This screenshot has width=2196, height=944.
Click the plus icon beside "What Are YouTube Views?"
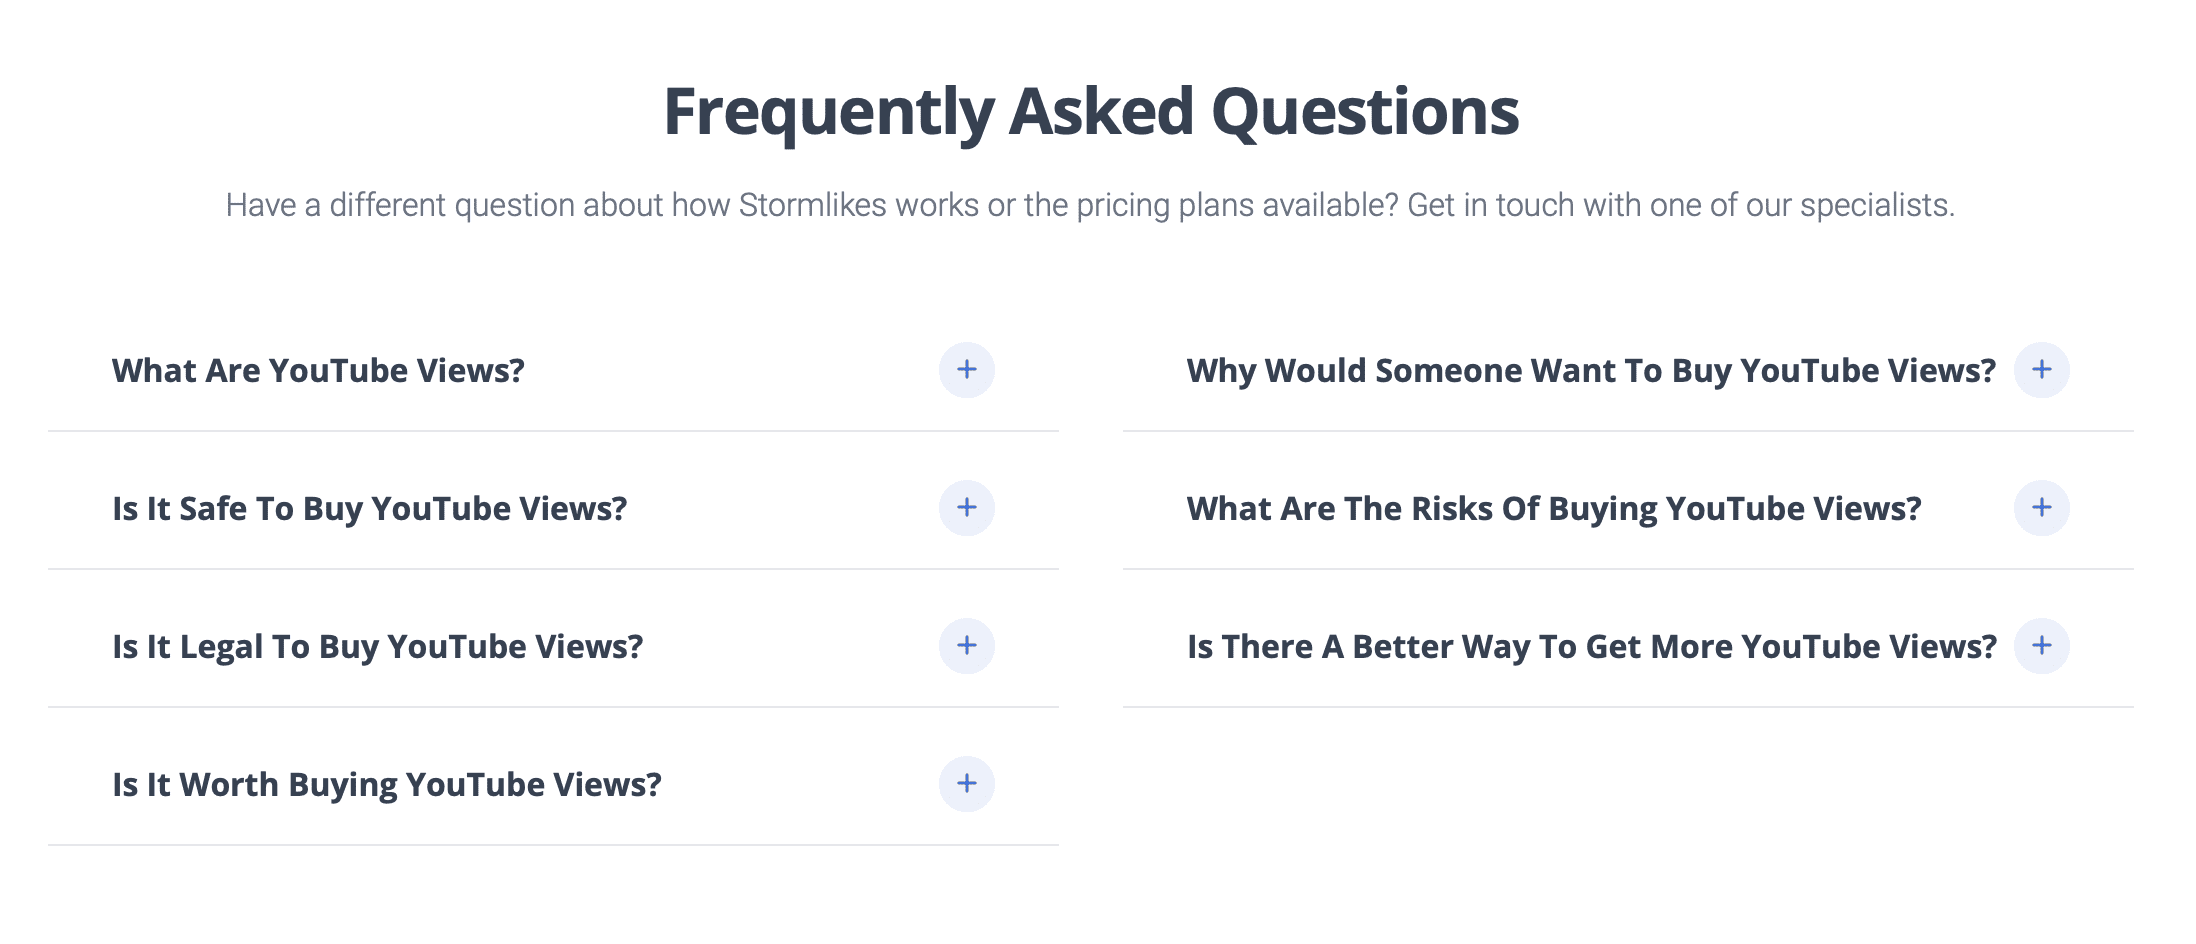pos(966,370)
